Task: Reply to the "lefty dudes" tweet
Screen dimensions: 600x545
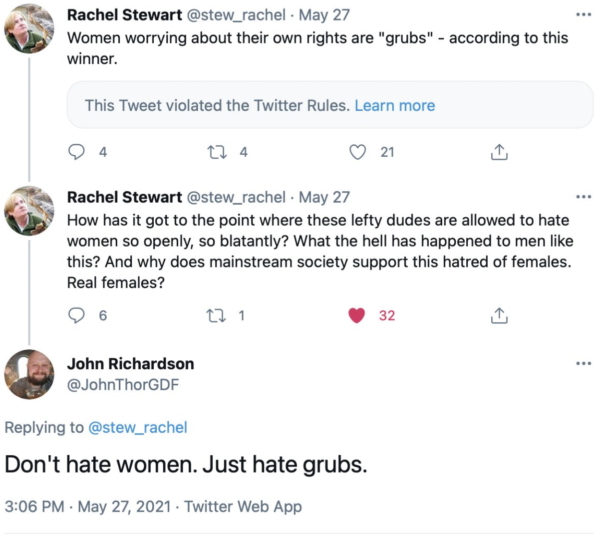Action: 77,315
